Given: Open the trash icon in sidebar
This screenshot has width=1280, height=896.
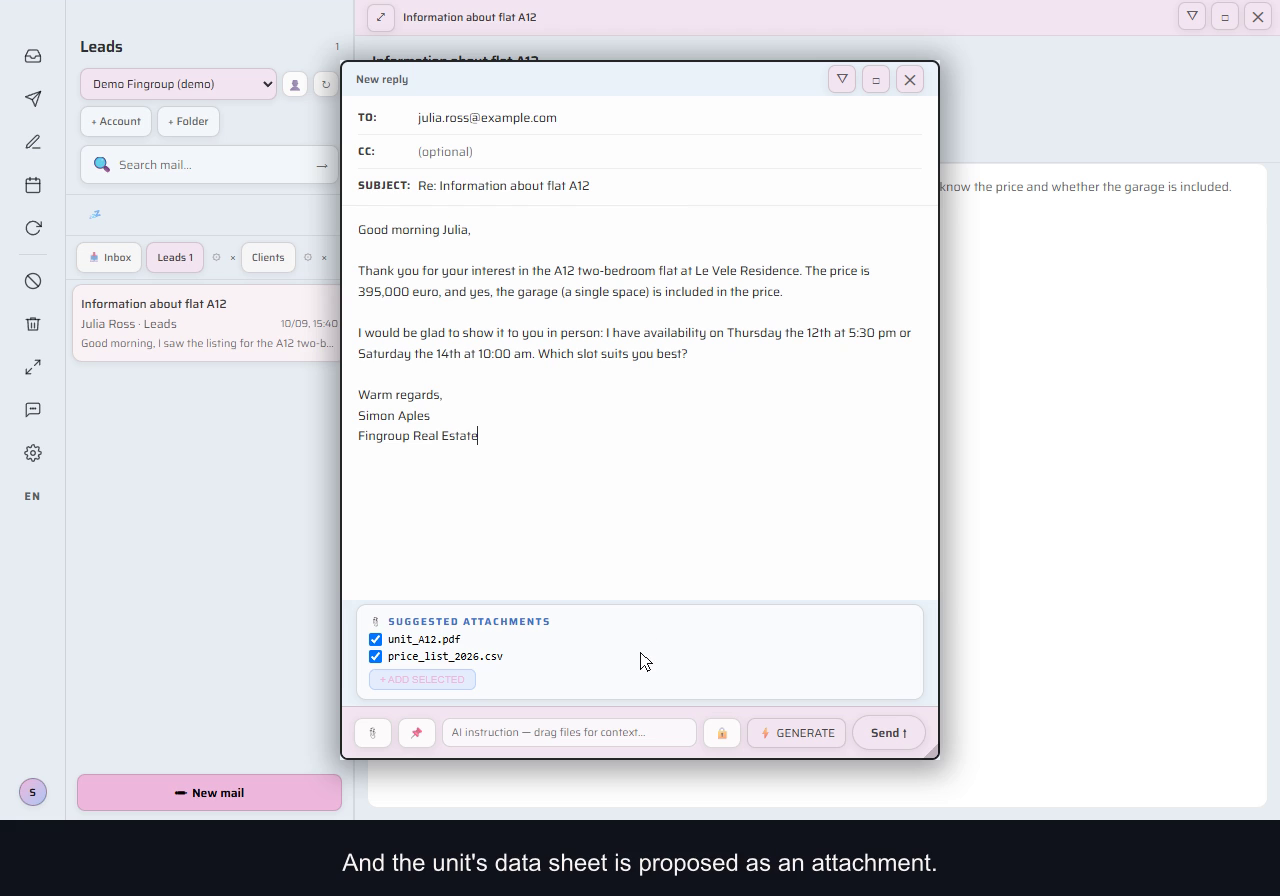Looking at the screenshot, I should tap(33, 324).
